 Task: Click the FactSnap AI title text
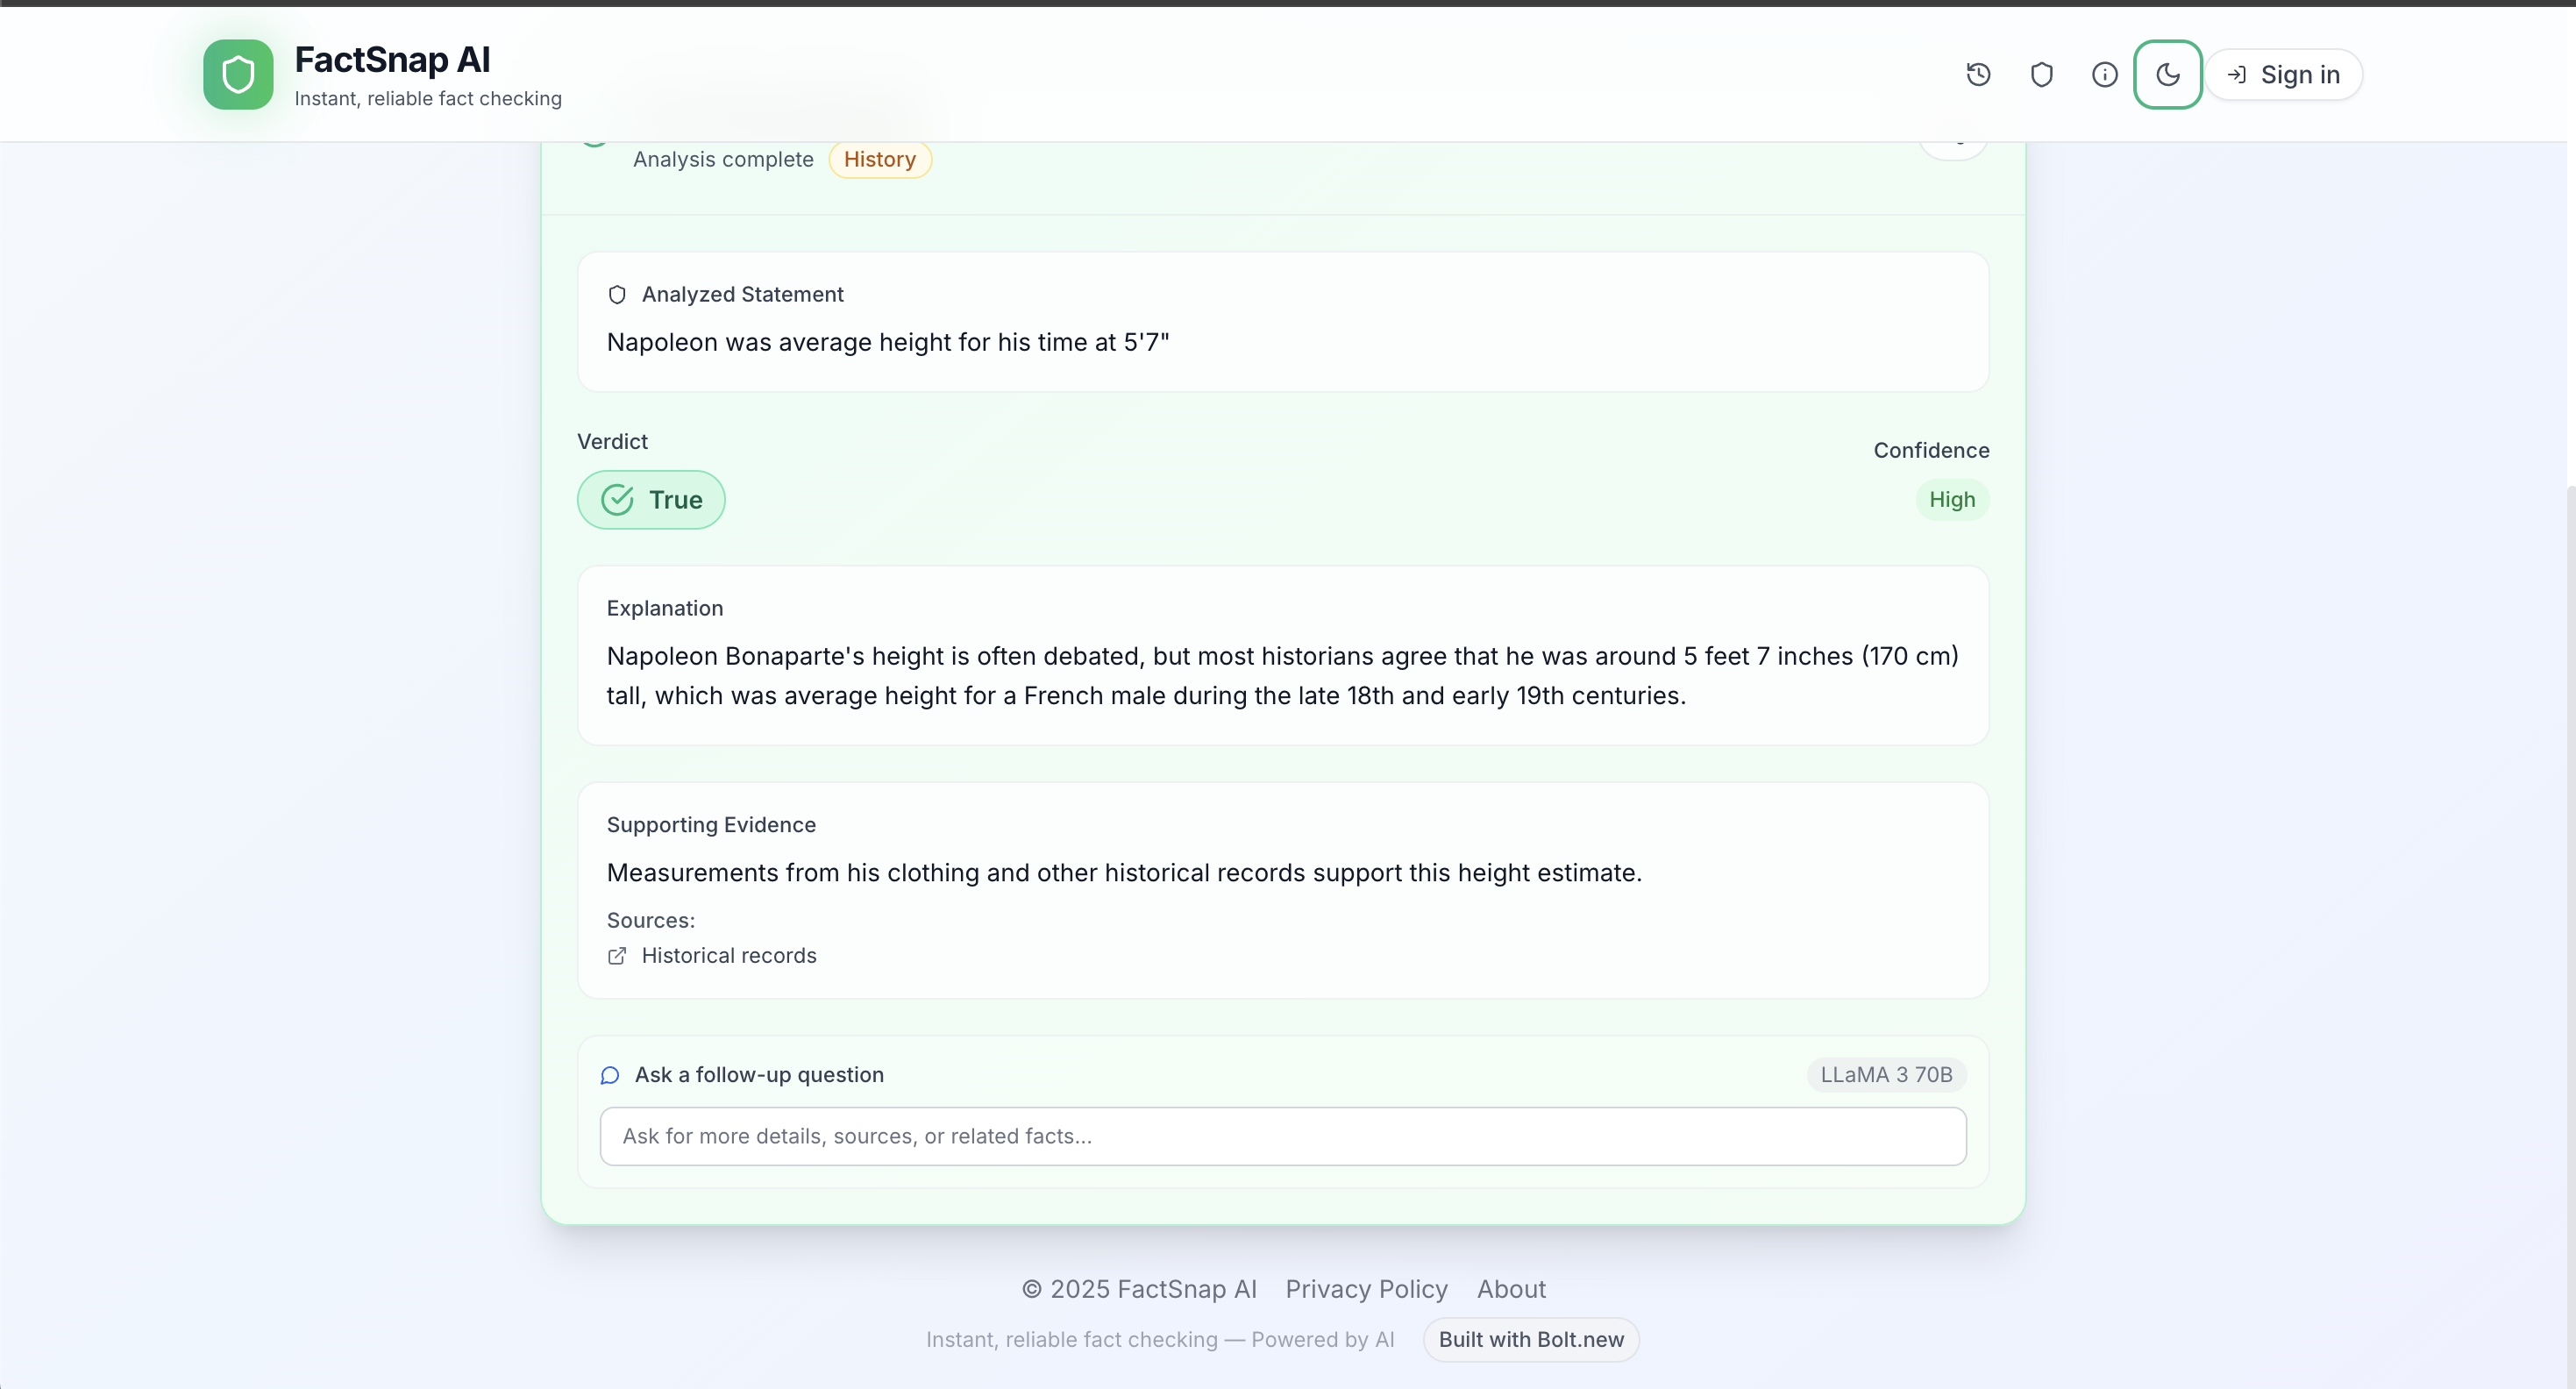(x=392, y=60)
